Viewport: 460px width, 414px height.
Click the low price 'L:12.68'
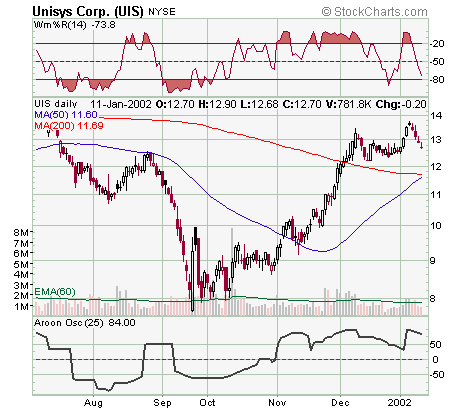(259, 104)
